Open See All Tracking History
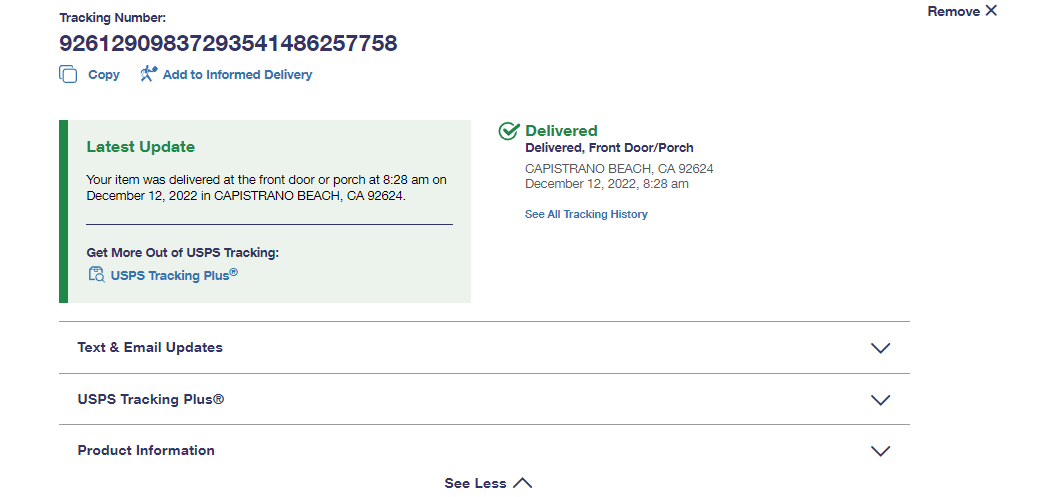Image resolution: width=1055 pixels, height=497 pixels. point(586,214)
